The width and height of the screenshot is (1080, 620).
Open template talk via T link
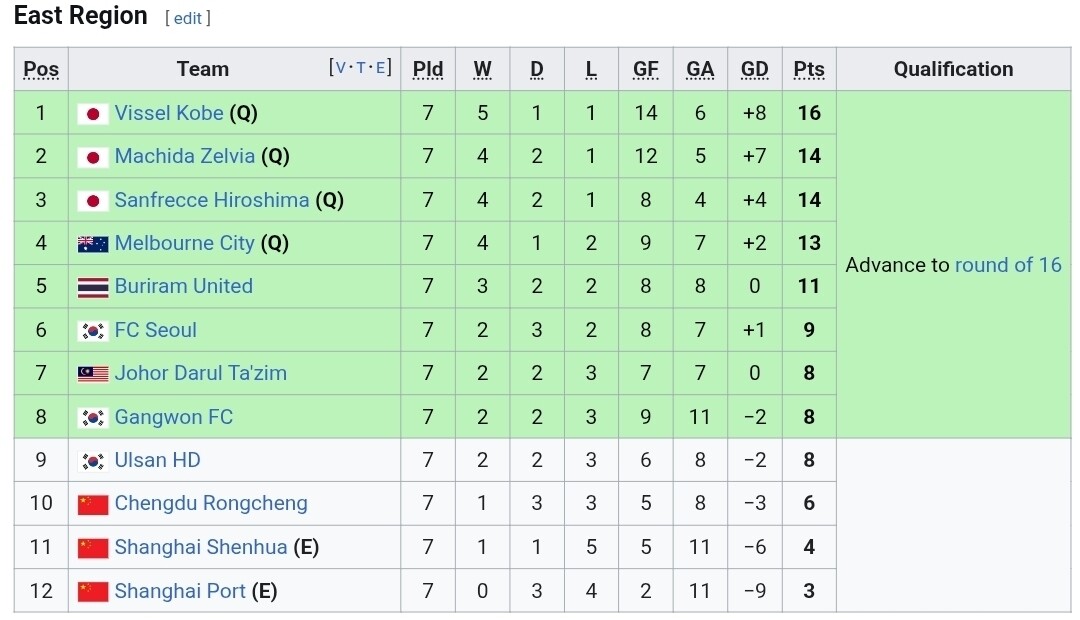tap(361, 68)
